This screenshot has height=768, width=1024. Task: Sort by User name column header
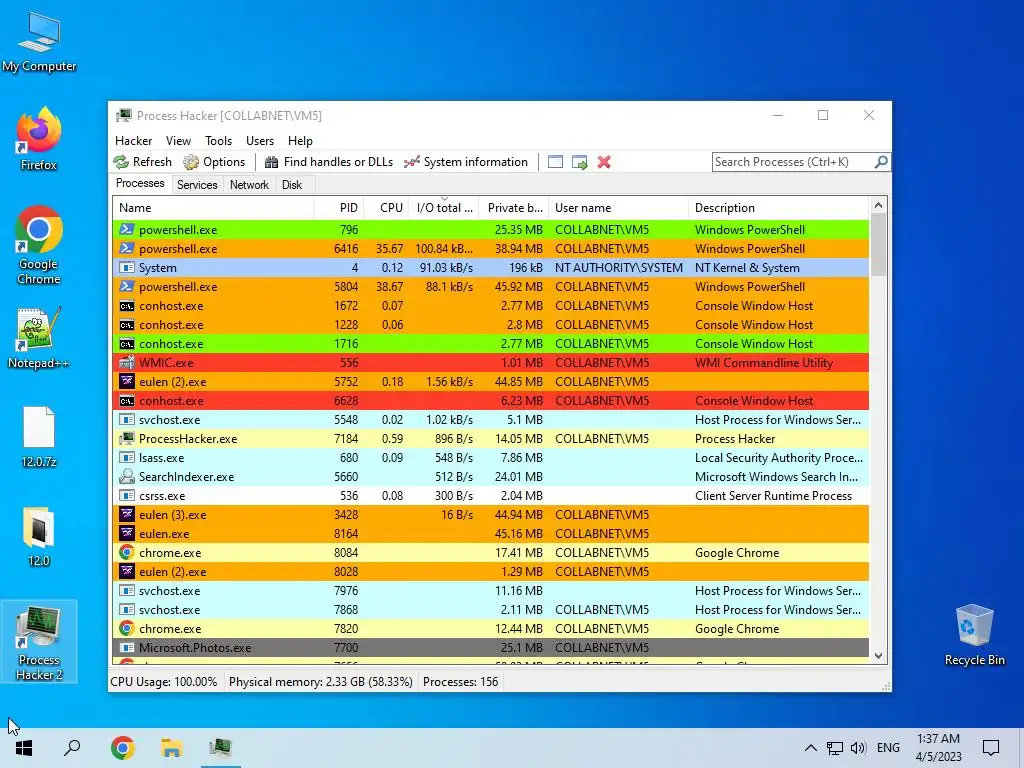pos(618,208)
